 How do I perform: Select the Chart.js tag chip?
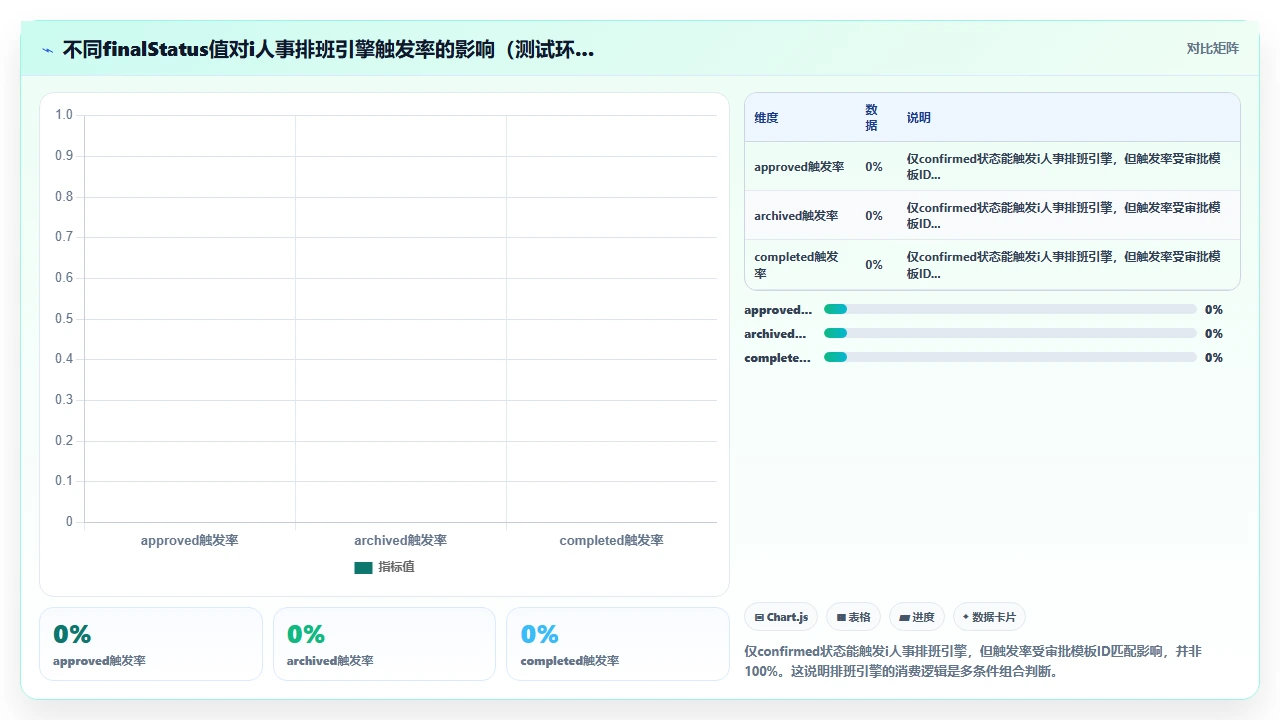pos(782,617)
